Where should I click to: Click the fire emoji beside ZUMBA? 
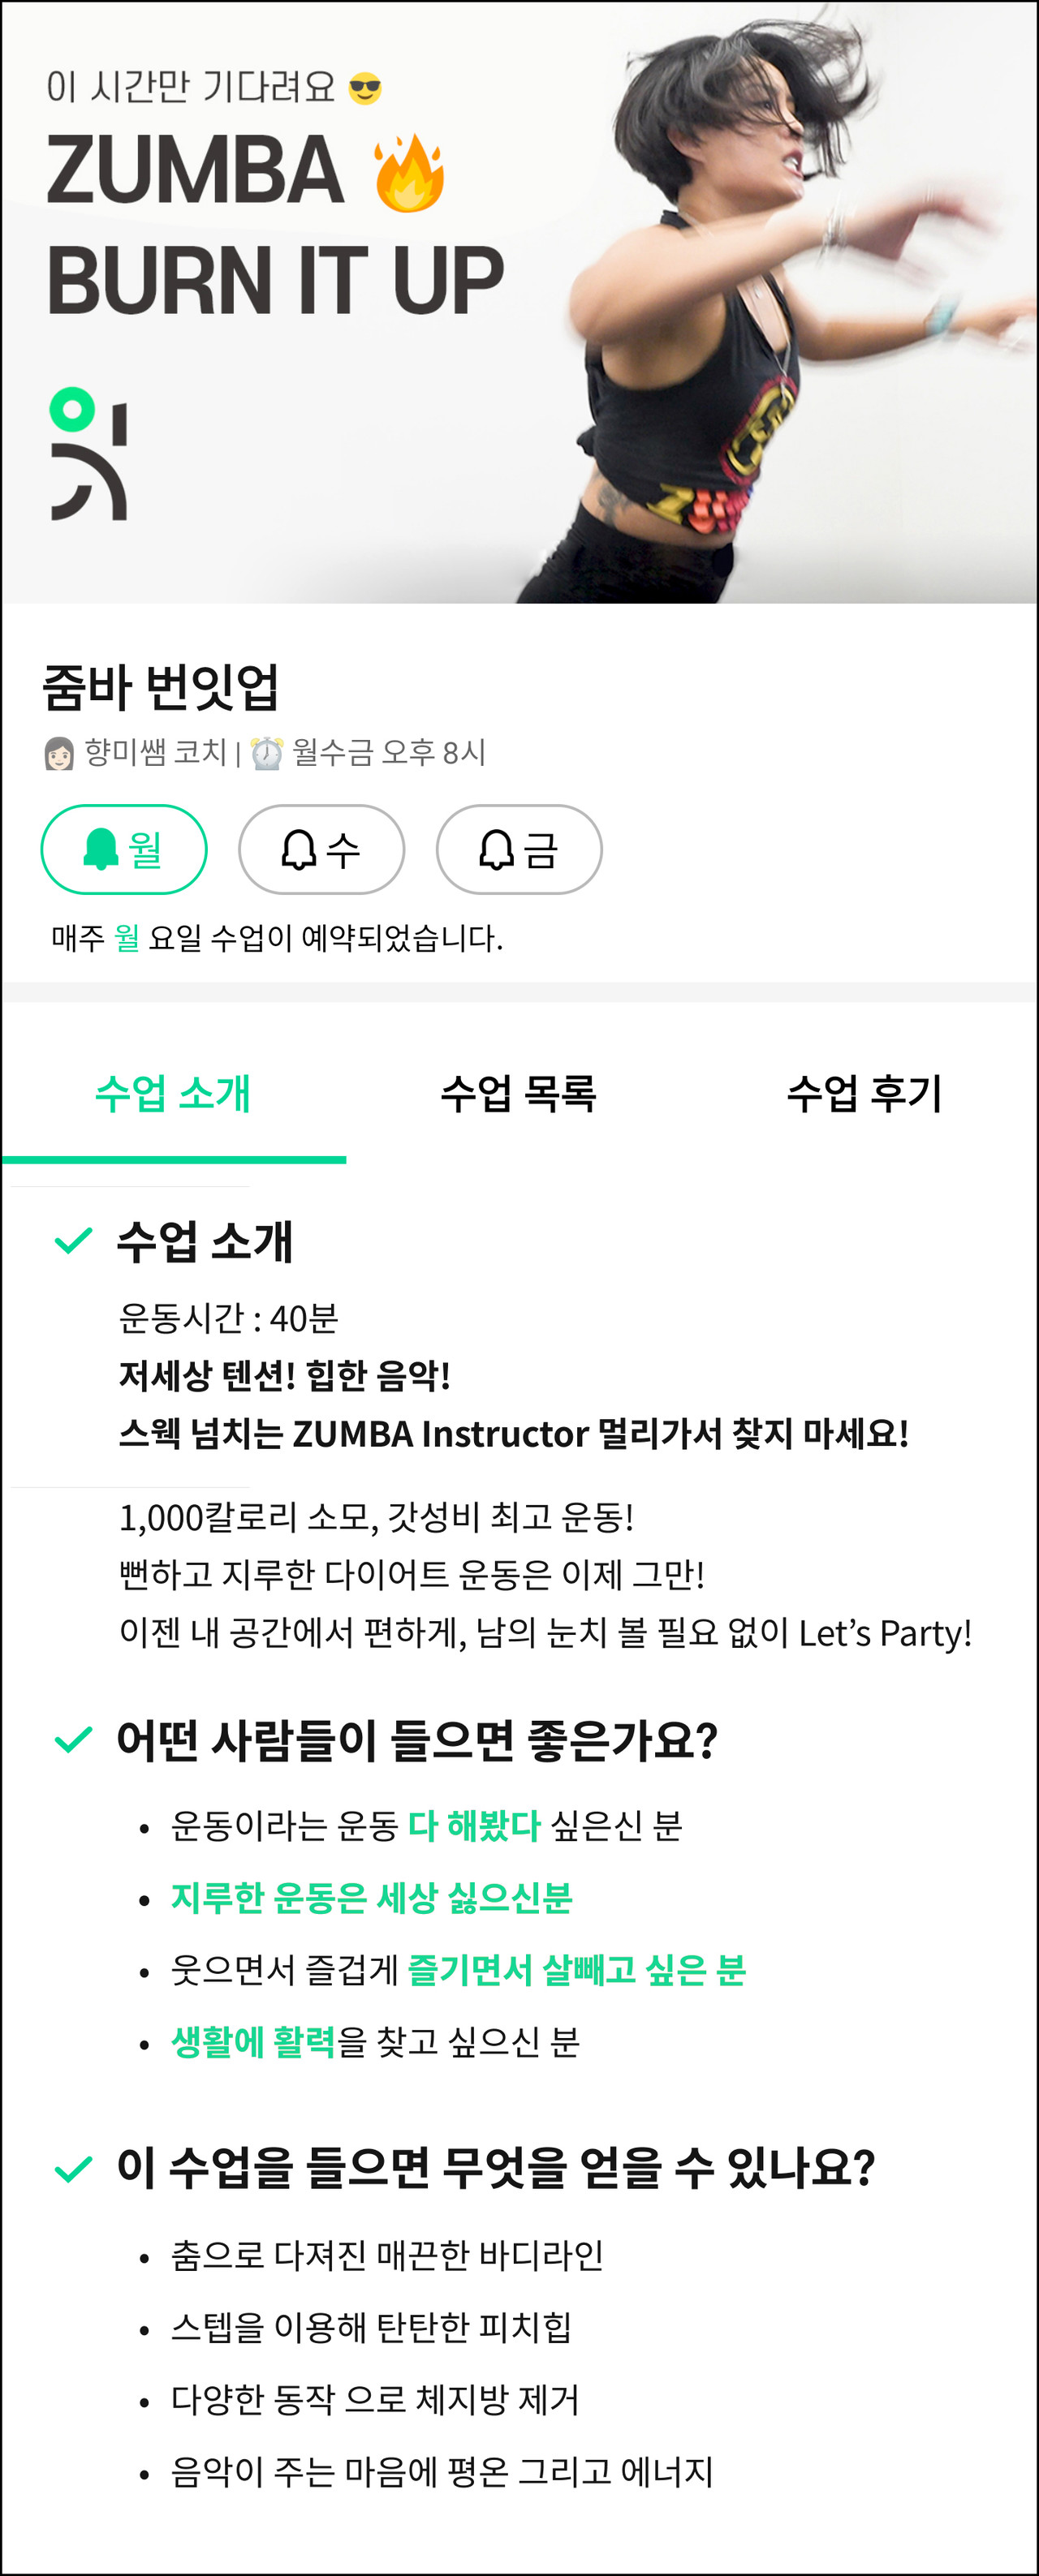pyautogui.click(x=409, y=174)
